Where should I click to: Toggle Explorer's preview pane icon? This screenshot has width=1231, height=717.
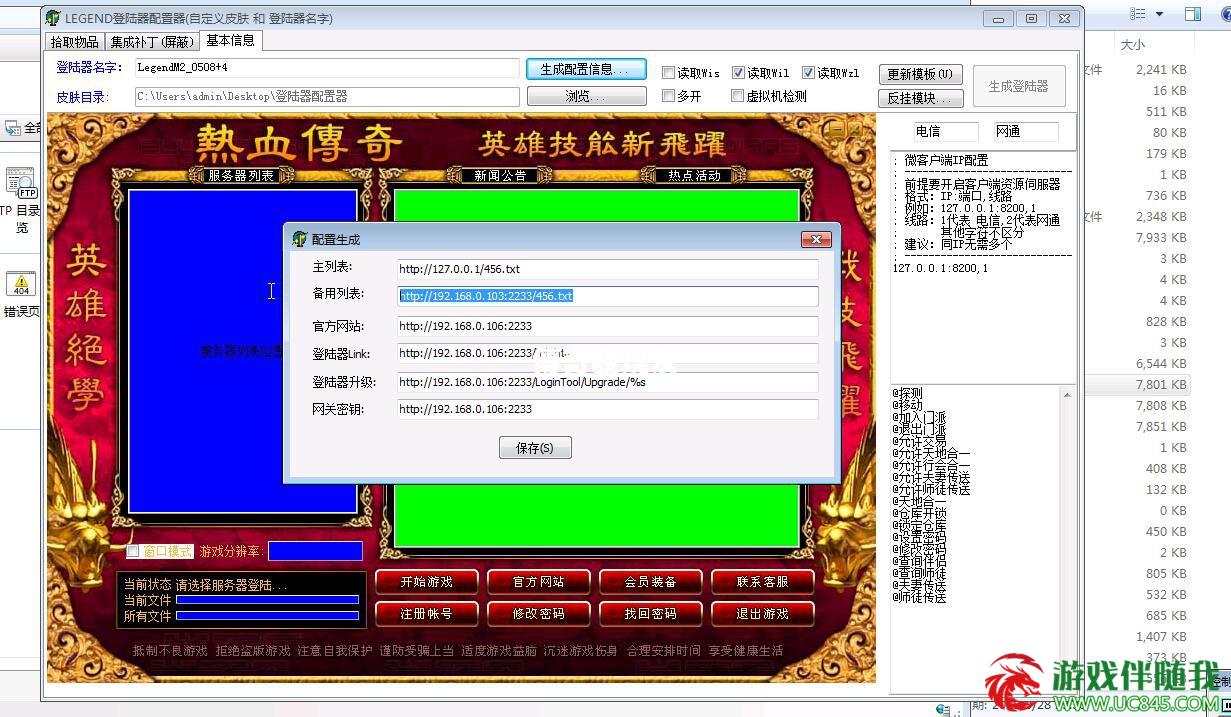coord(1193,14)
